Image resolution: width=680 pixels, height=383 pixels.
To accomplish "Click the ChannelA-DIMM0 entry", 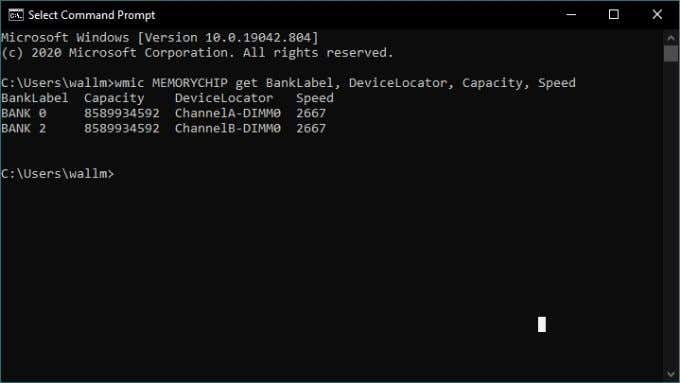I will click(x=228, y=113).
